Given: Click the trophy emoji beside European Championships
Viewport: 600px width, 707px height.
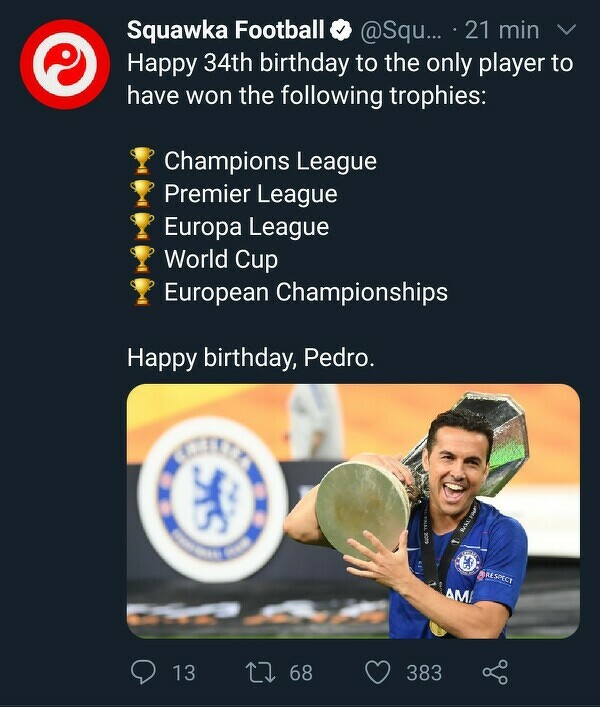Looking at the screenshot, I should click(142, 292).
